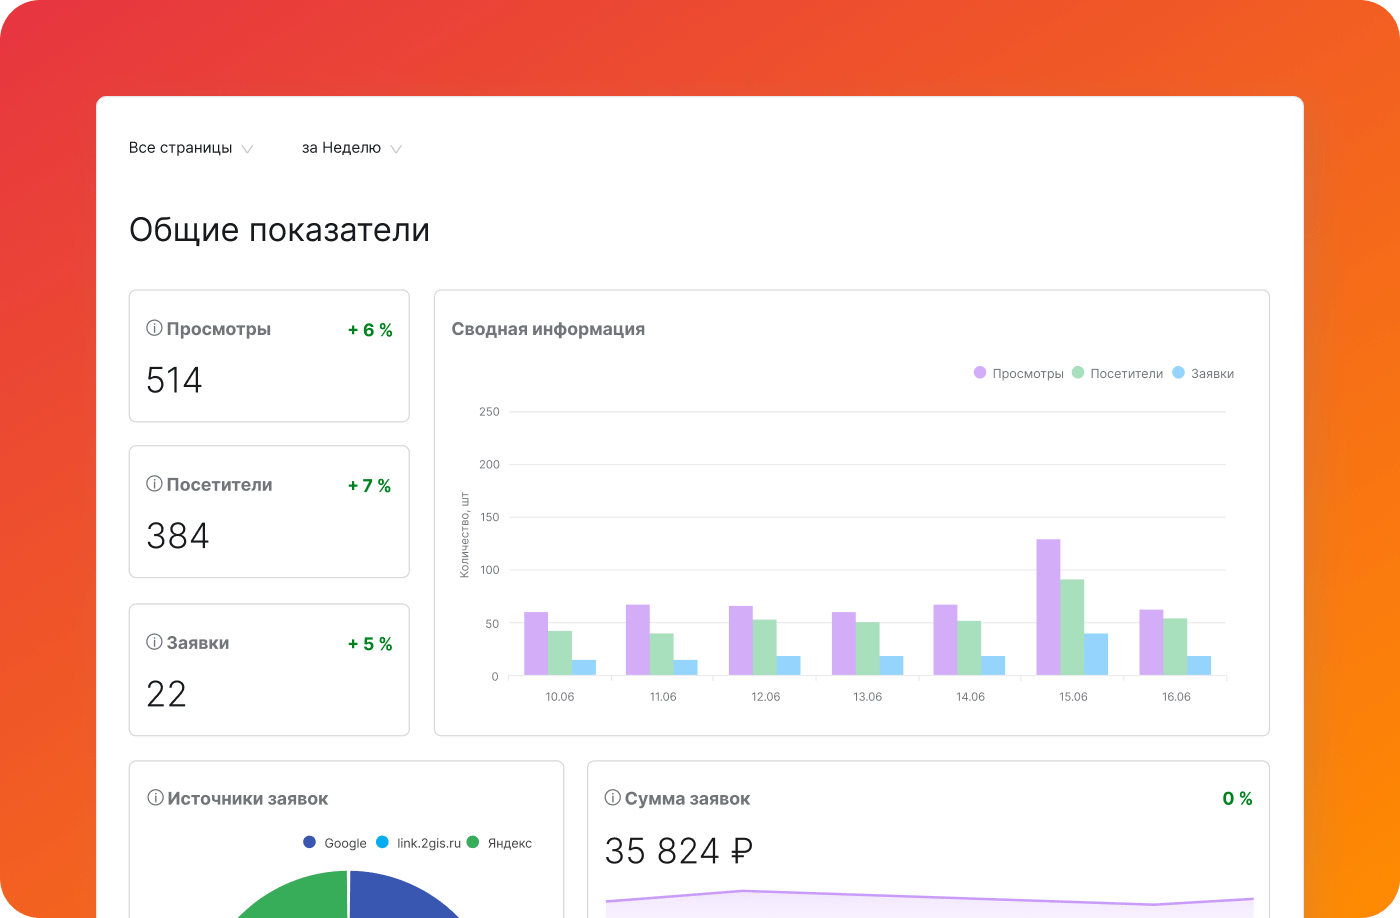Toggle Посетители series in chart legend
Viewport: 1400px width, 918px height.
click(1118, 373)
